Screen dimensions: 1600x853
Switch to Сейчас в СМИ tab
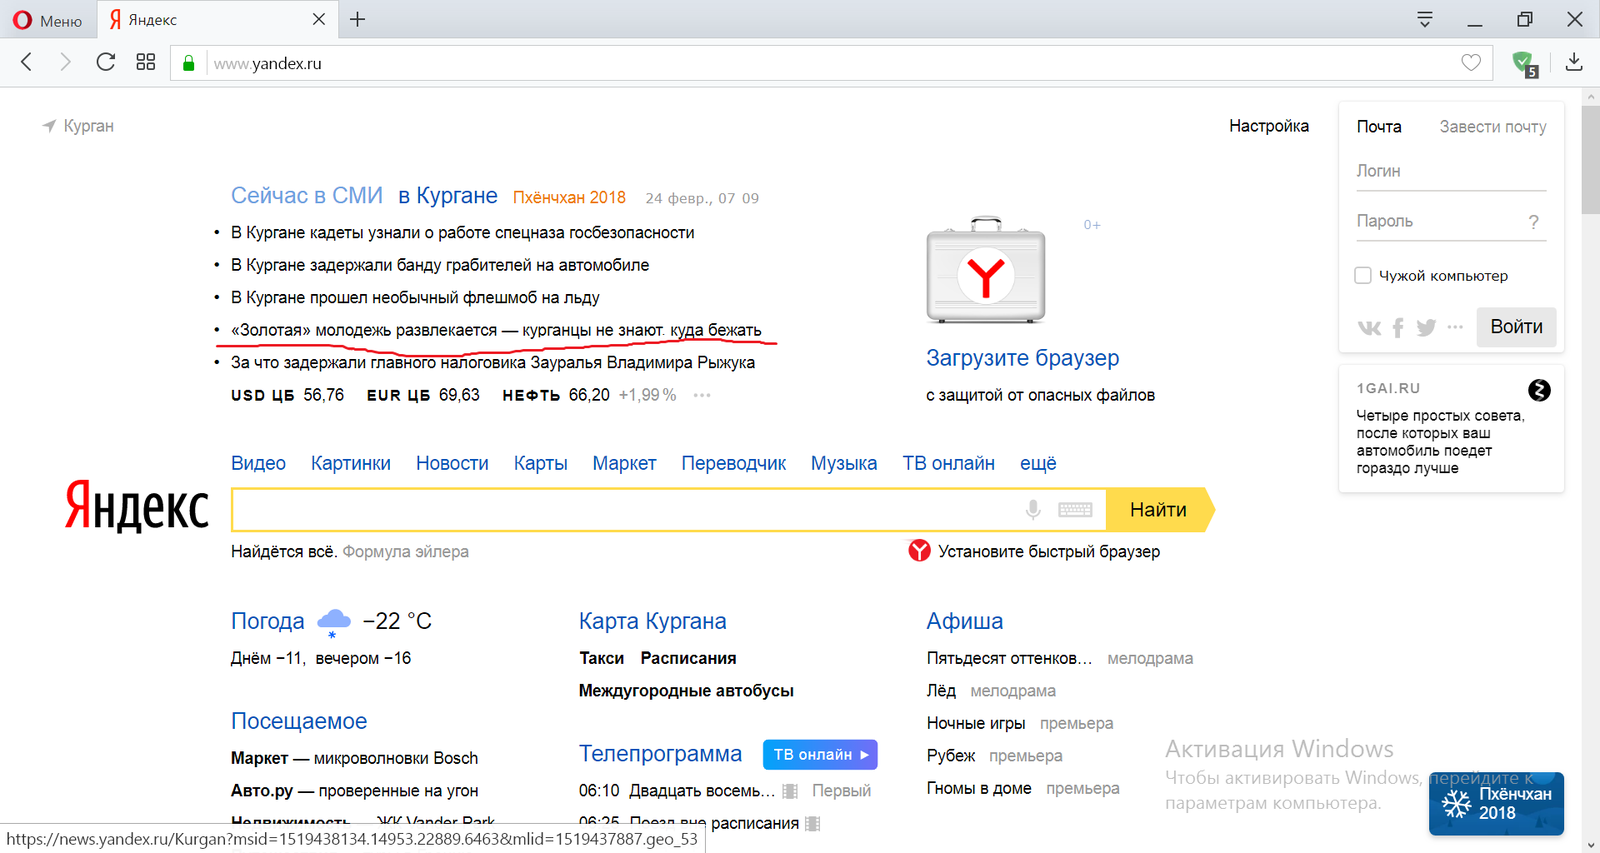307,196
